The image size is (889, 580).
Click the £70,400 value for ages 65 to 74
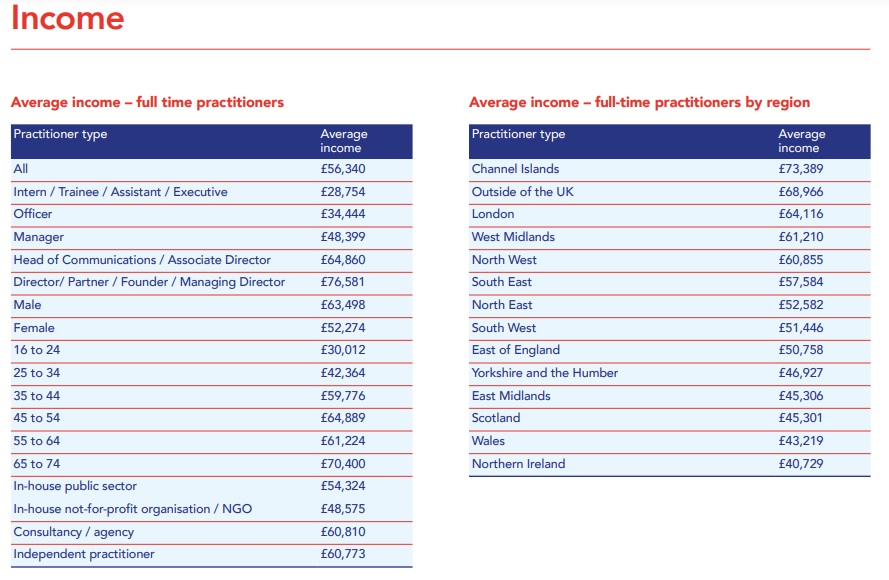[343, 464]
